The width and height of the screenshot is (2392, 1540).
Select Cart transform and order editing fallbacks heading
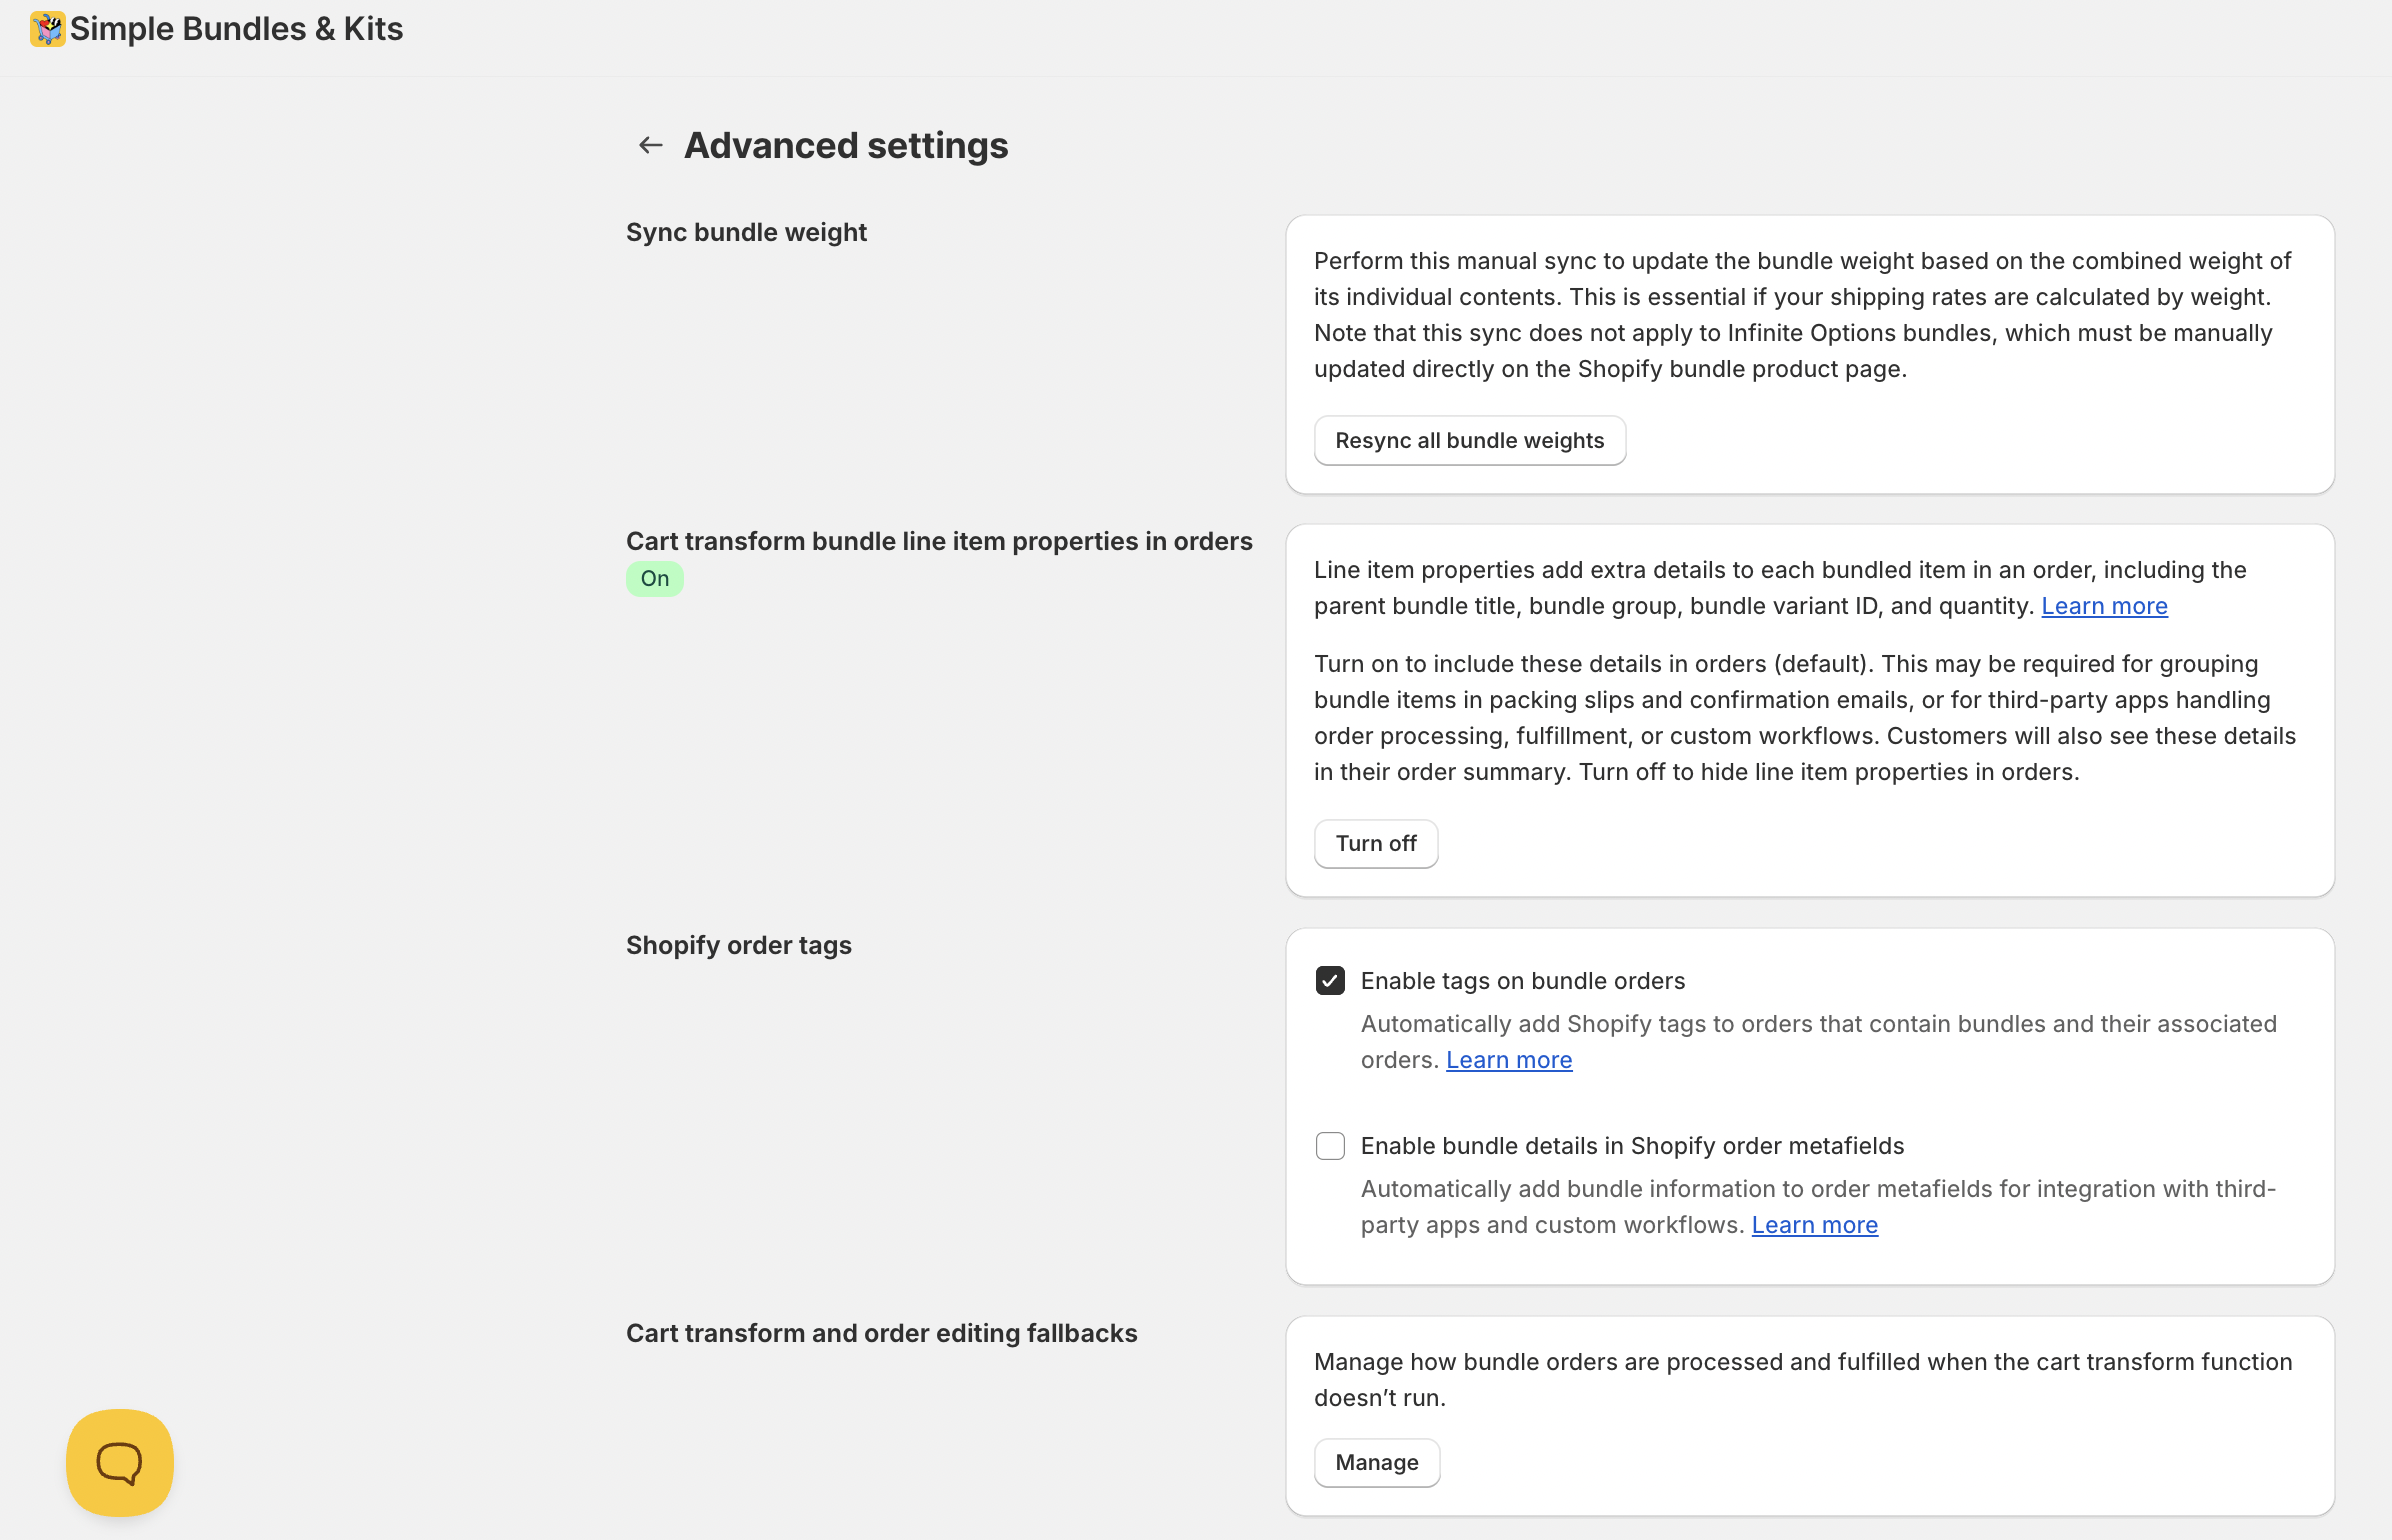[881, 1333]
